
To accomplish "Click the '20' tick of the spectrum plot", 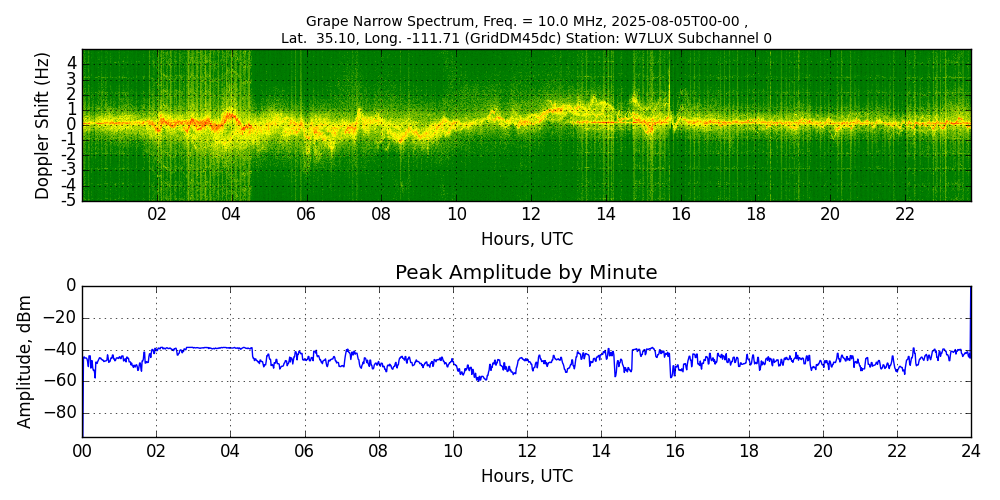I will click(830, 214).
